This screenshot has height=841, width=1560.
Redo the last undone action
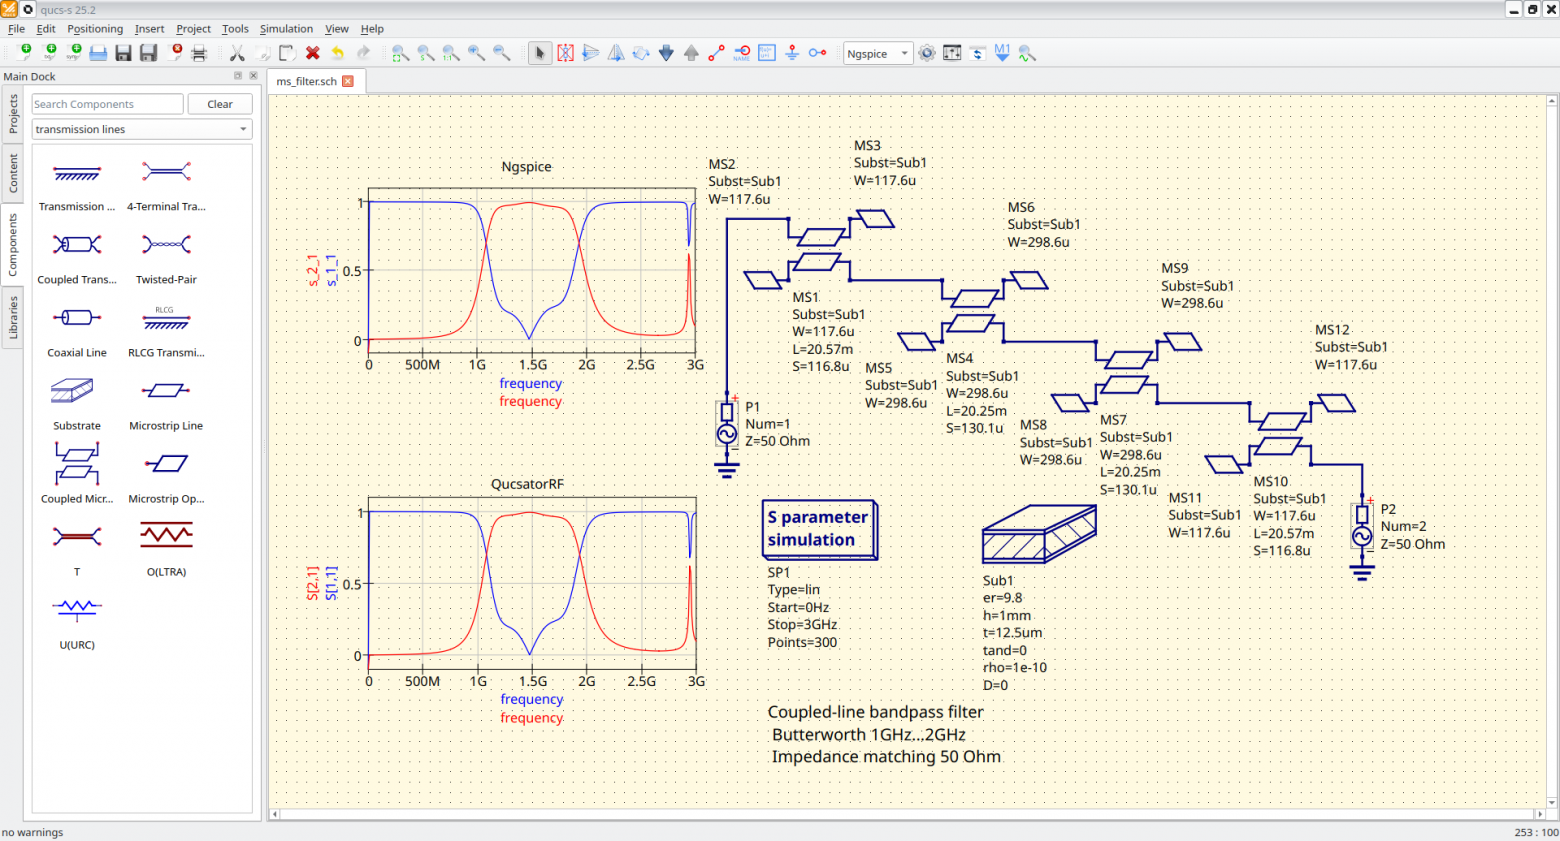pyautogui.click(x=363, y=53)
